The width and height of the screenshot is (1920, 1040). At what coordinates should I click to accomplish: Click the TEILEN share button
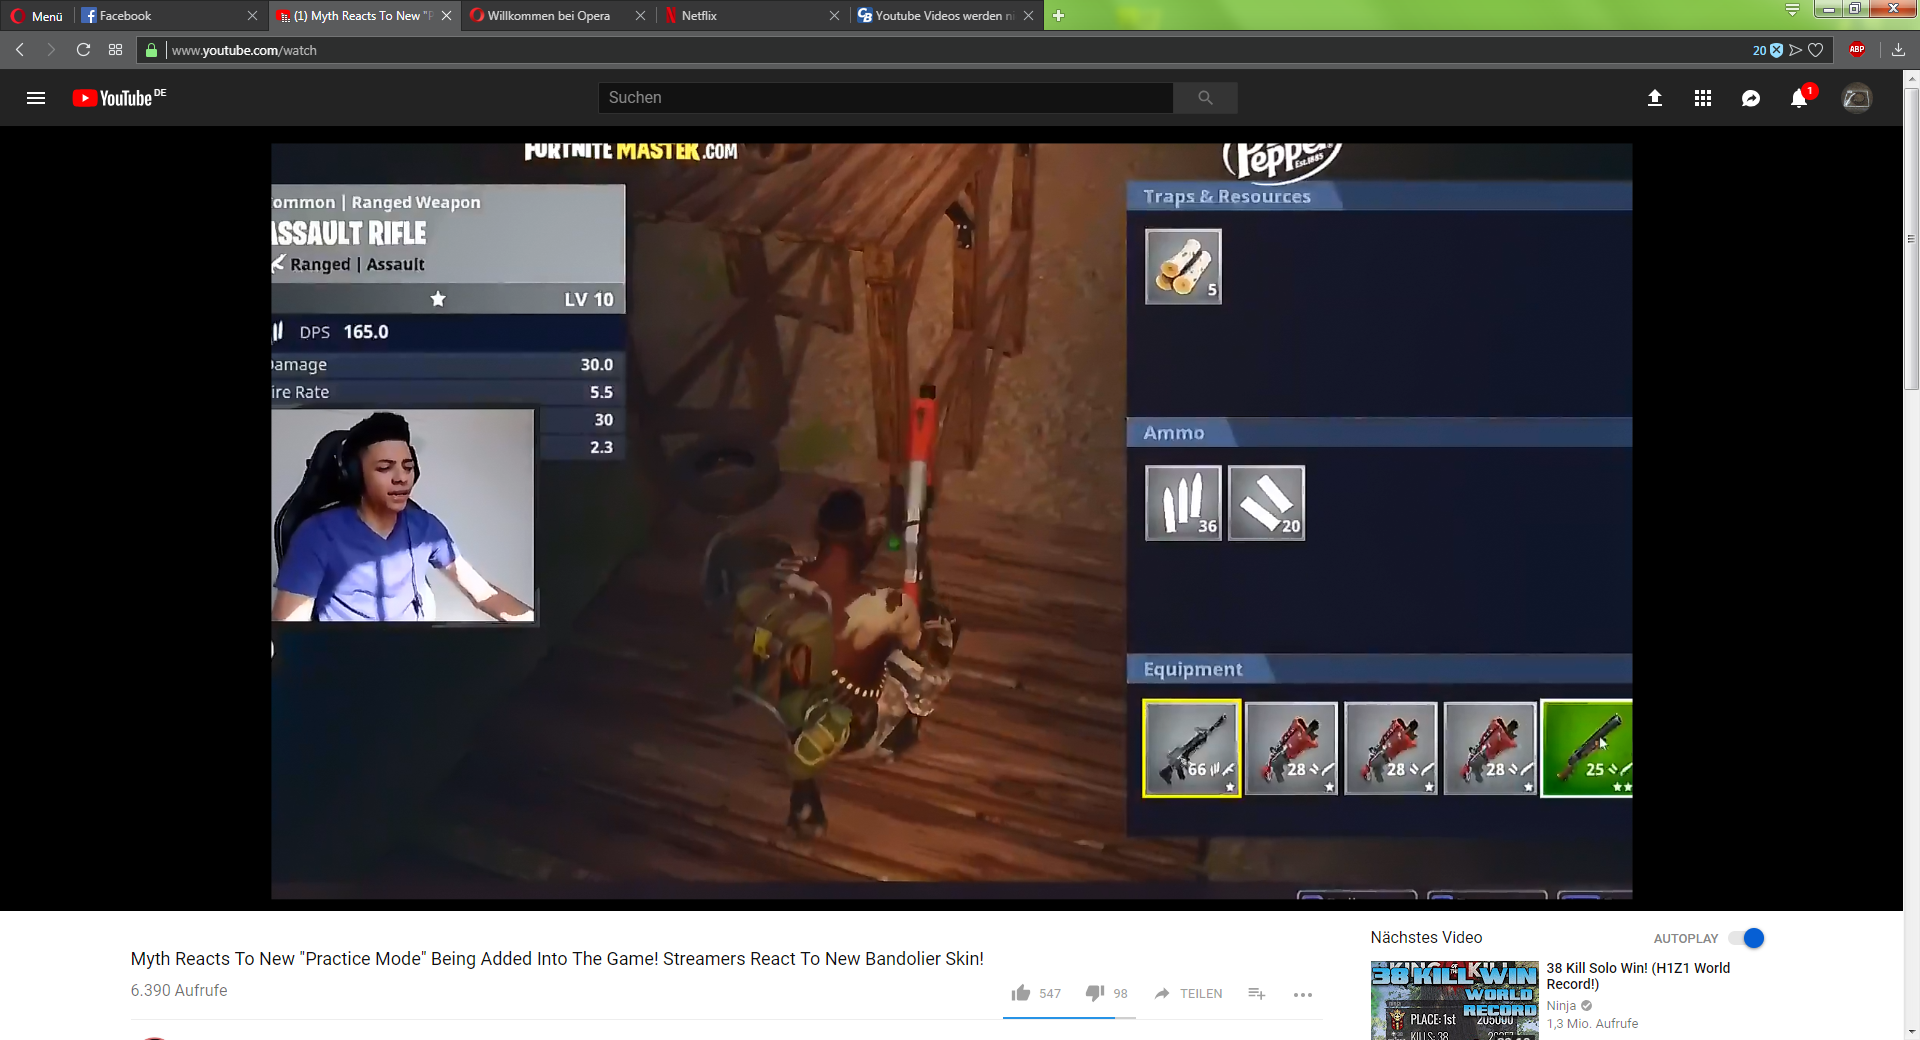click(1188, 993)
